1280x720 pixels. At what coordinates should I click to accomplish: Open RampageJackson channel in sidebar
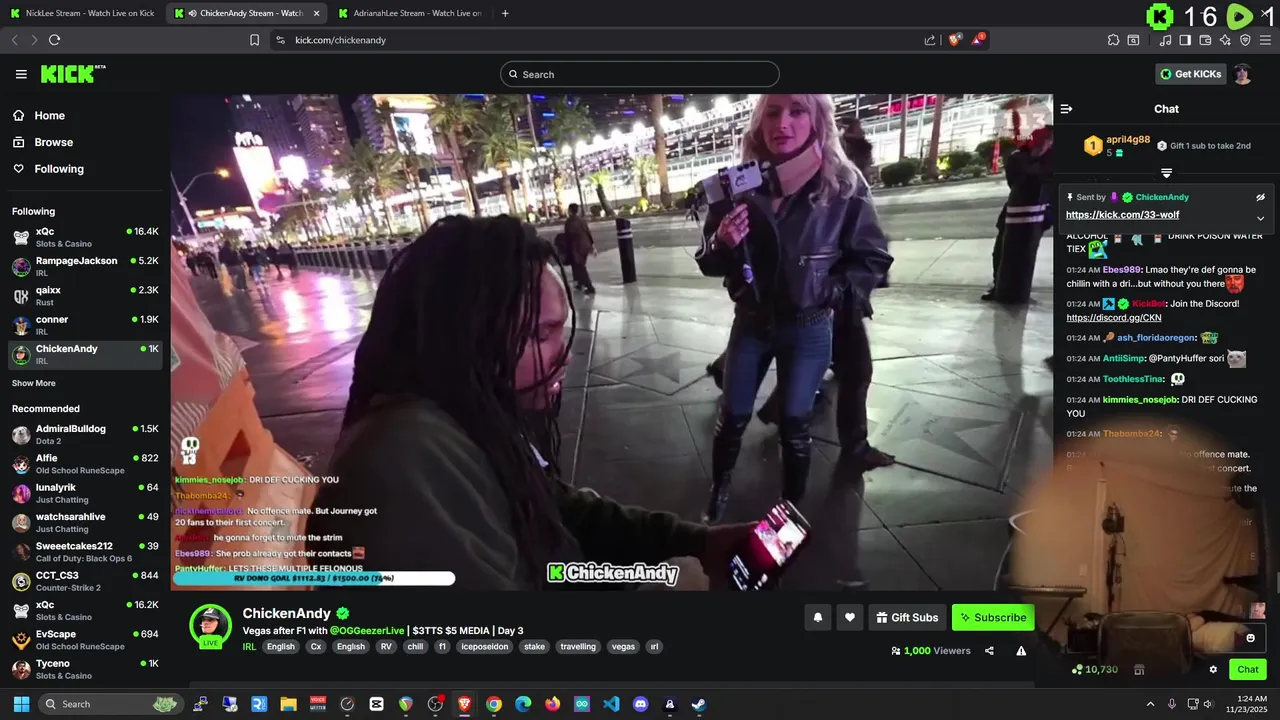(85, 266)
